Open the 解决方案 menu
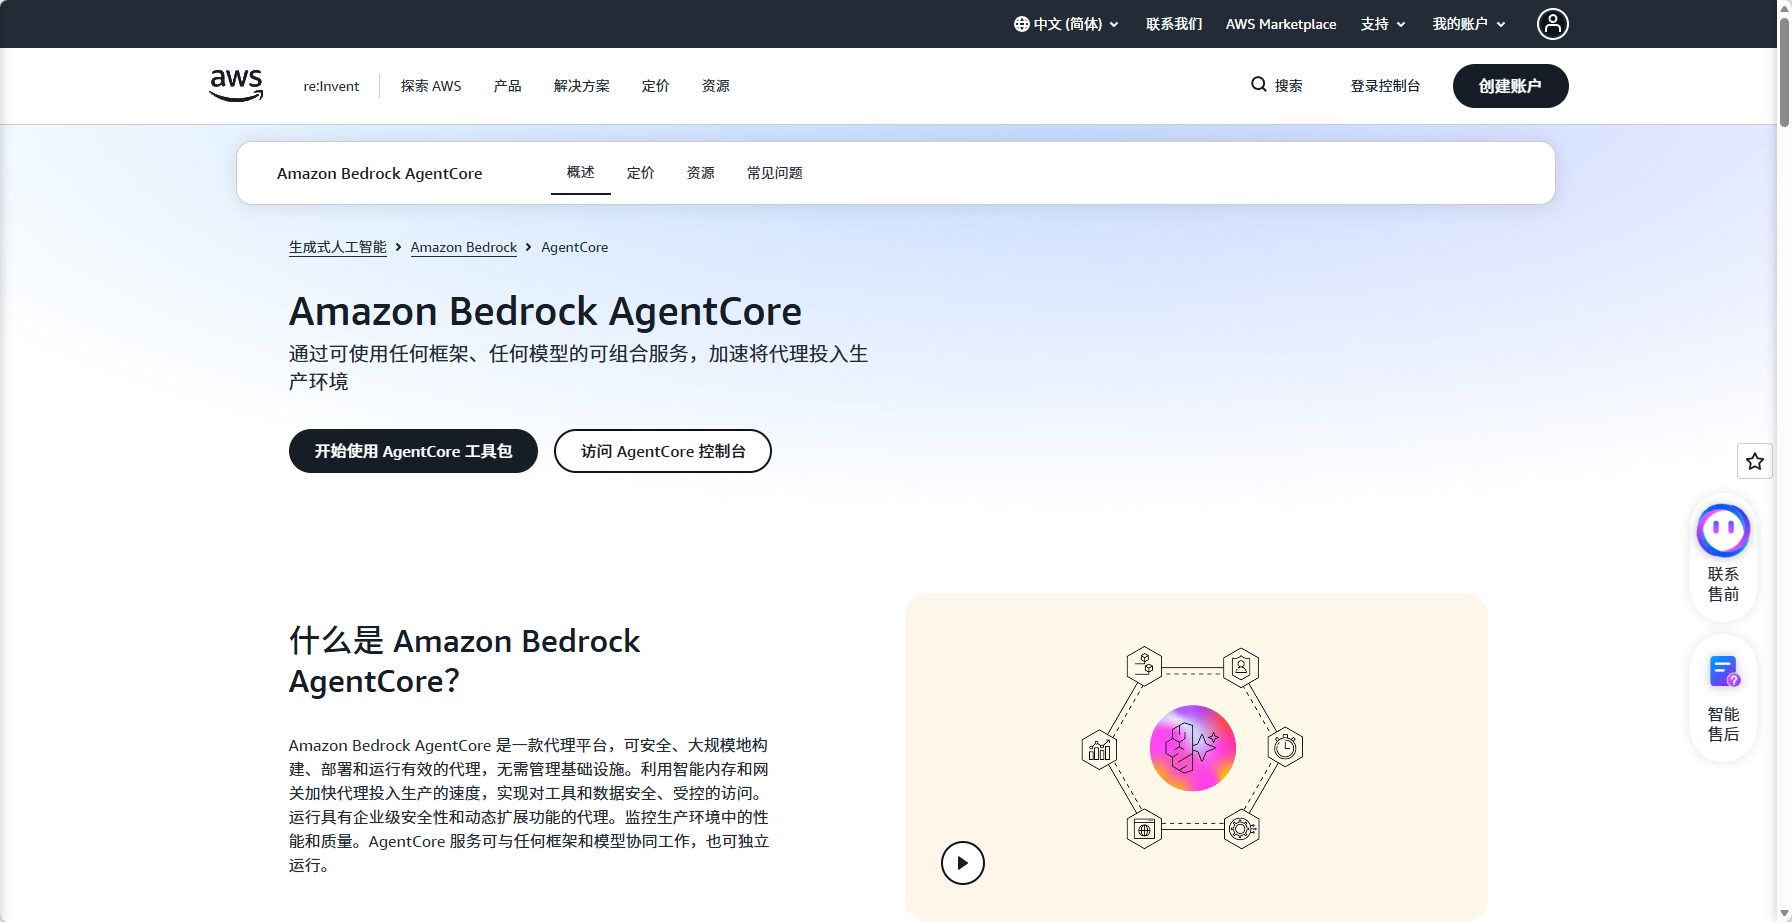 (581, 86)
